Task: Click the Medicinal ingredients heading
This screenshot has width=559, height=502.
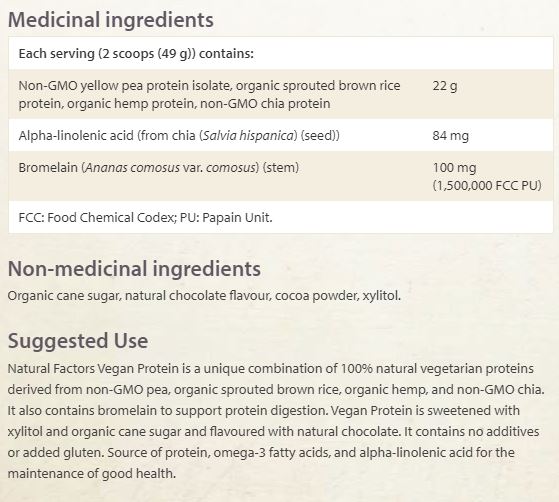Action: pyautogui.click(x=111, y=20)
